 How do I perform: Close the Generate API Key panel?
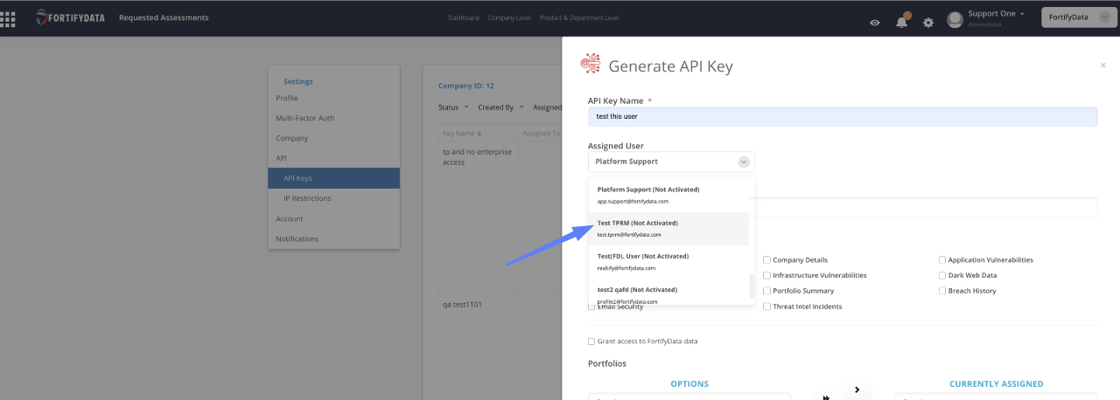(x=1103, y=66)
